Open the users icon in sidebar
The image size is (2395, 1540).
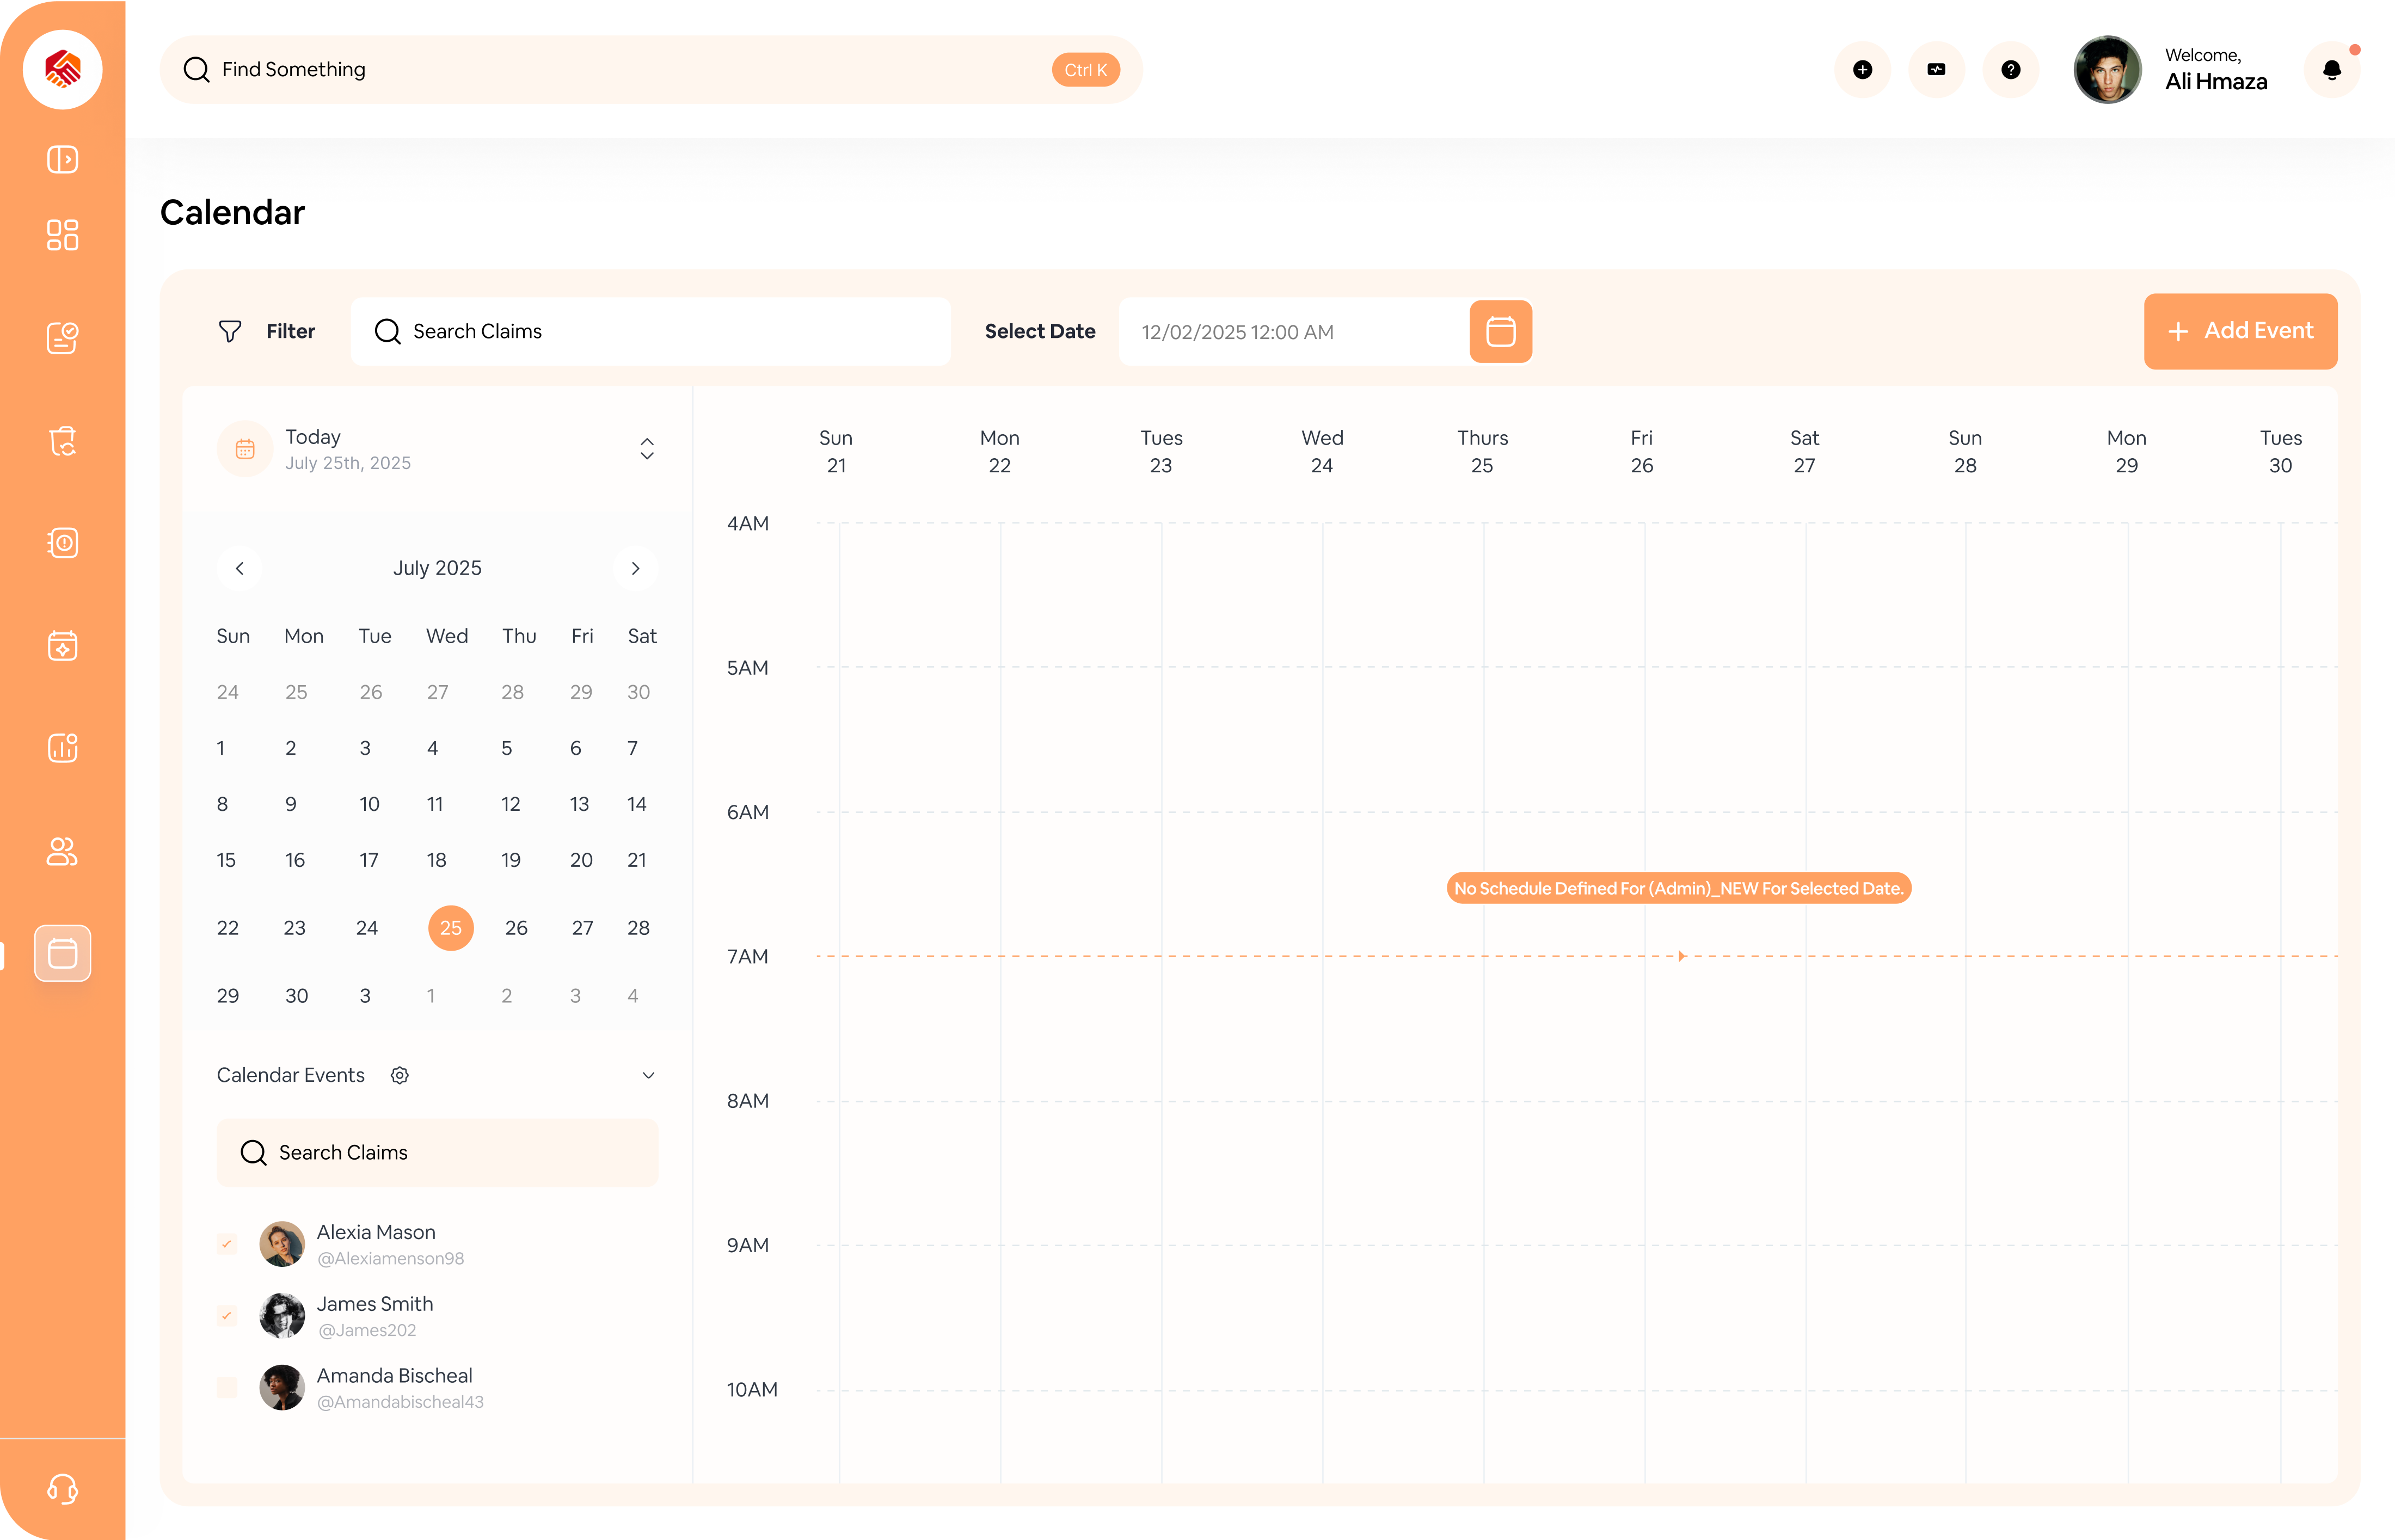tap(62, 851)
